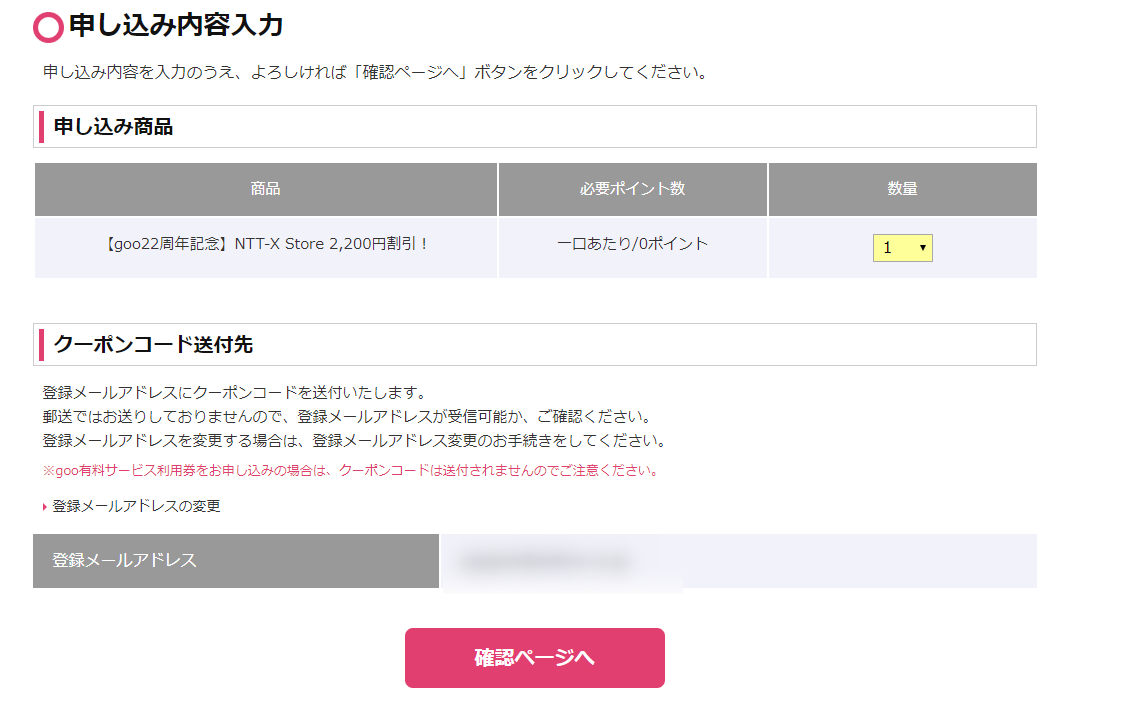
Task: Click the 商品 column header
Action: [x=266, y=189]
